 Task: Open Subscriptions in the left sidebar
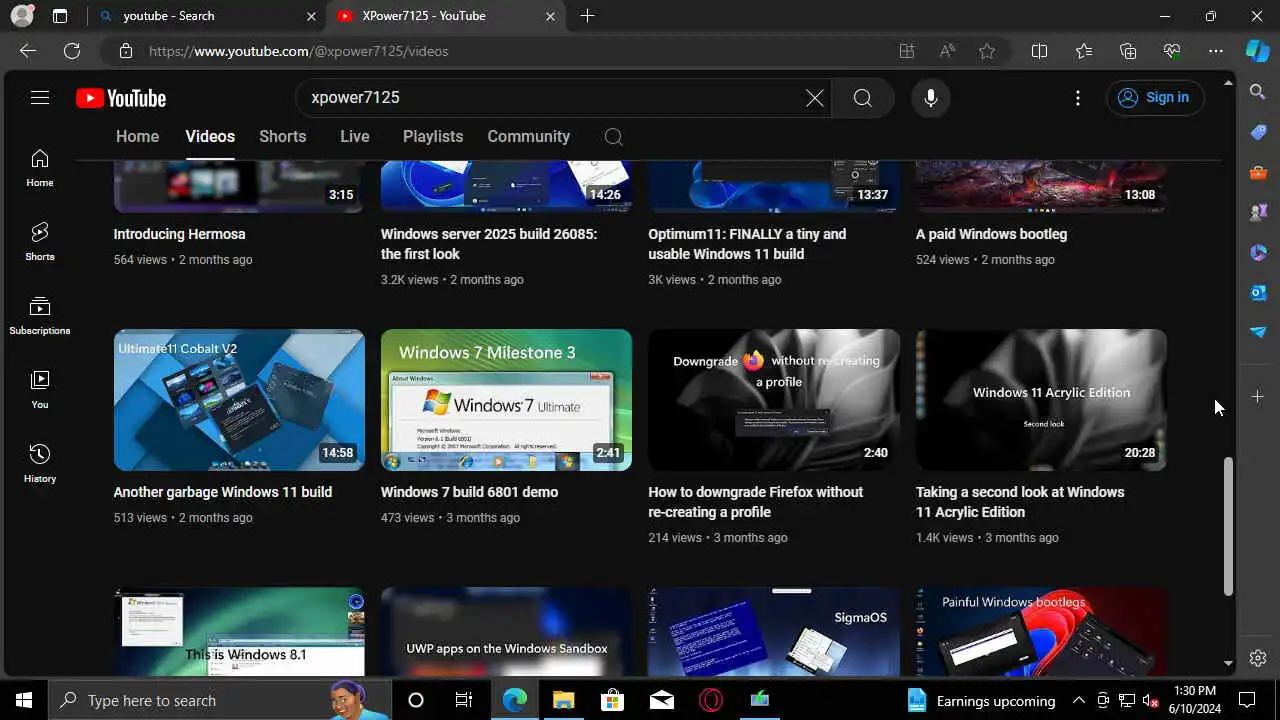coord(40,316)
